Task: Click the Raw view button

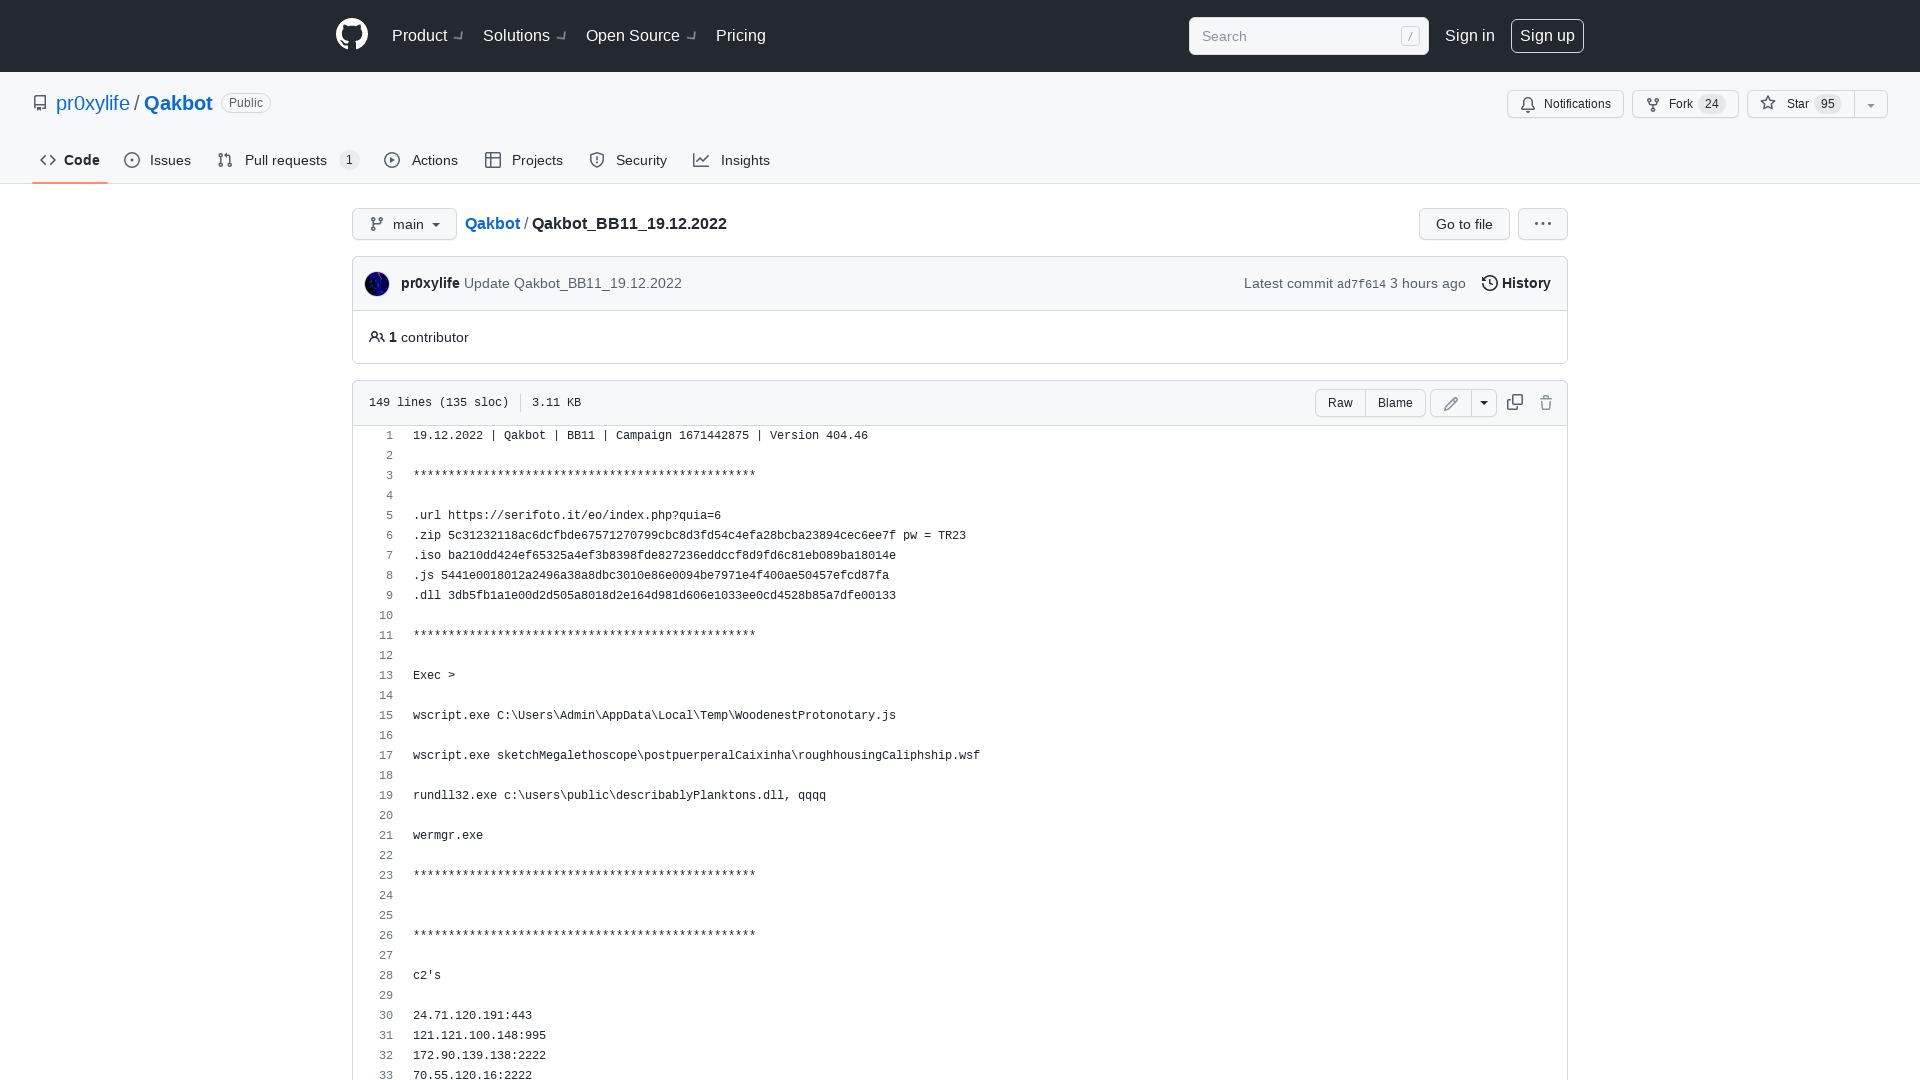Action: coord(1340,402)
